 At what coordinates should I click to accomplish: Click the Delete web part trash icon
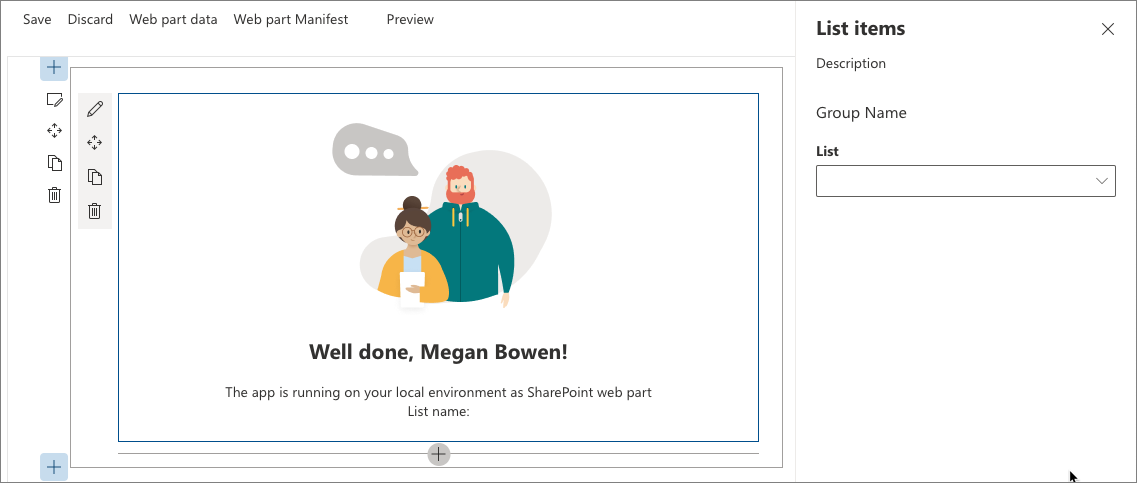pyautogui.click(x=95, y=211)
